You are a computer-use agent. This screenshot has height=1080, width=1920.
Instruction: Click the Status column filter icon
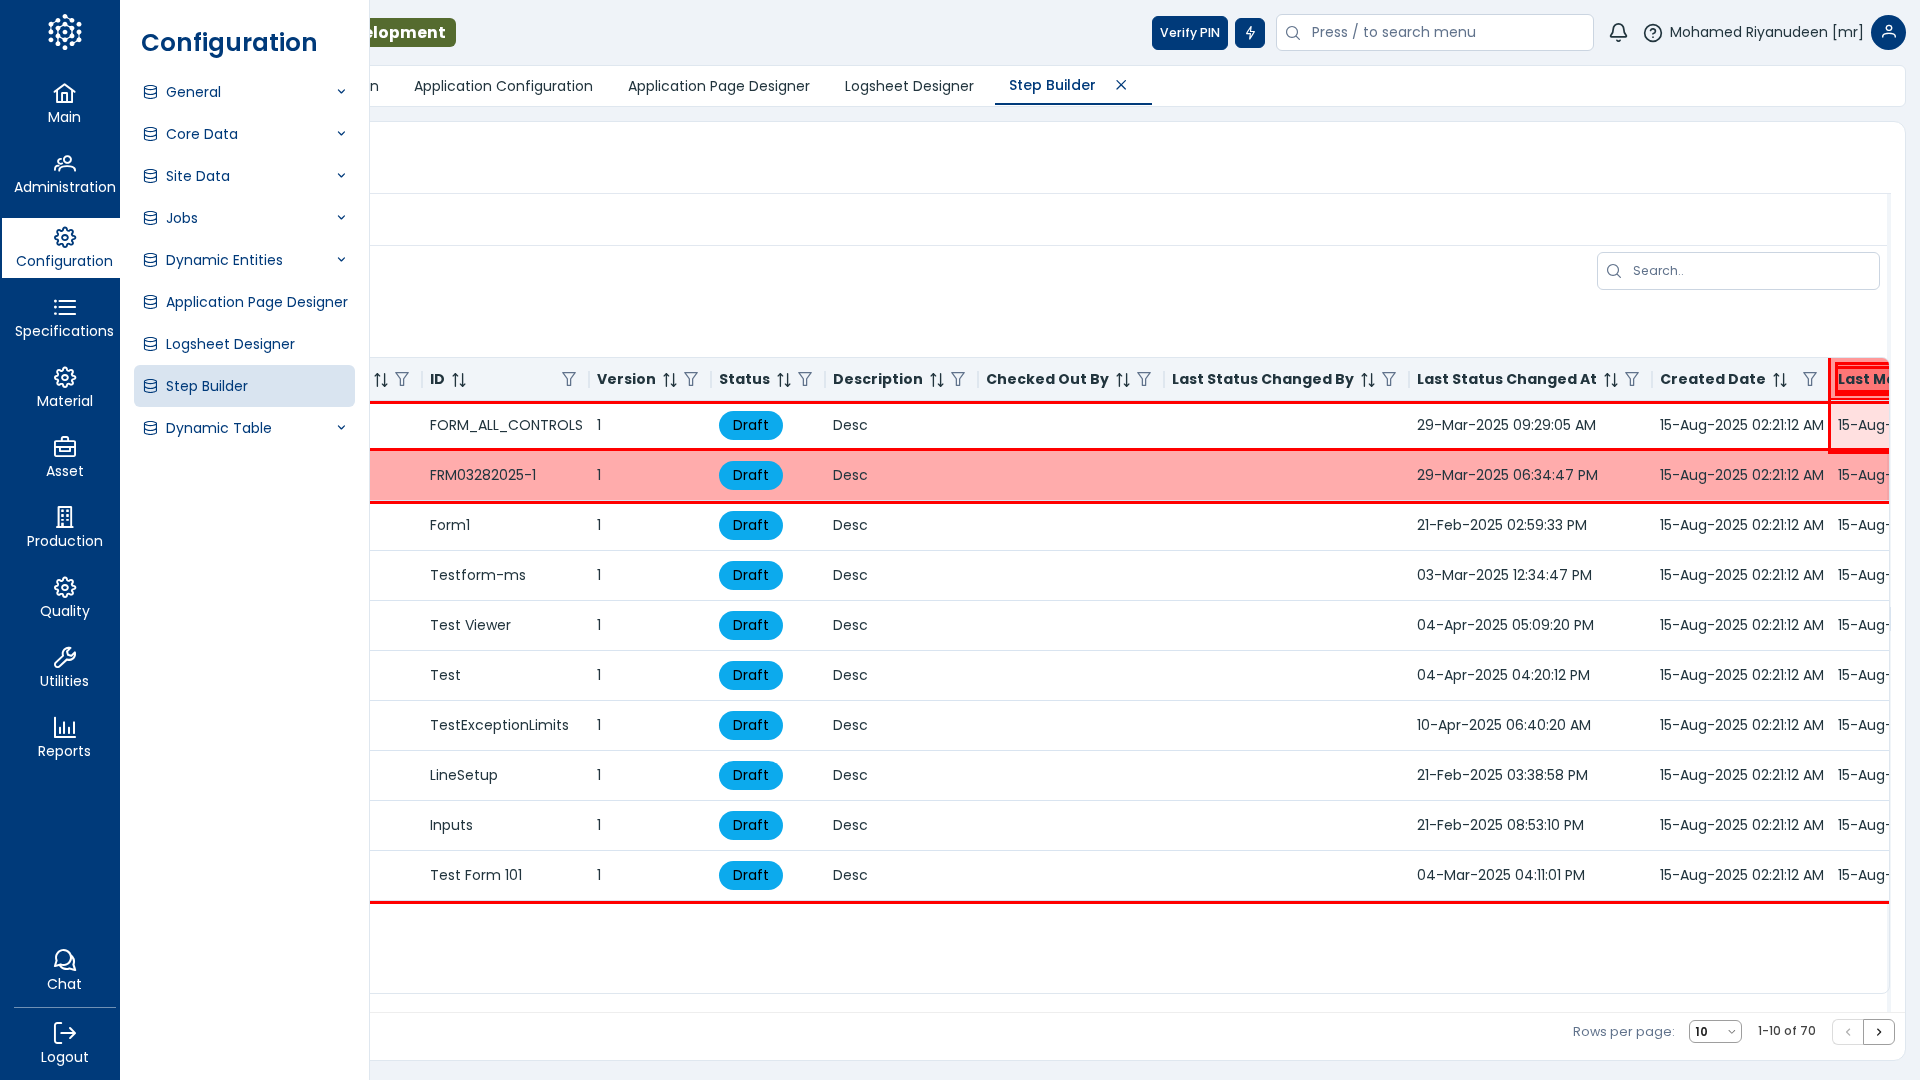click(805, 380)
